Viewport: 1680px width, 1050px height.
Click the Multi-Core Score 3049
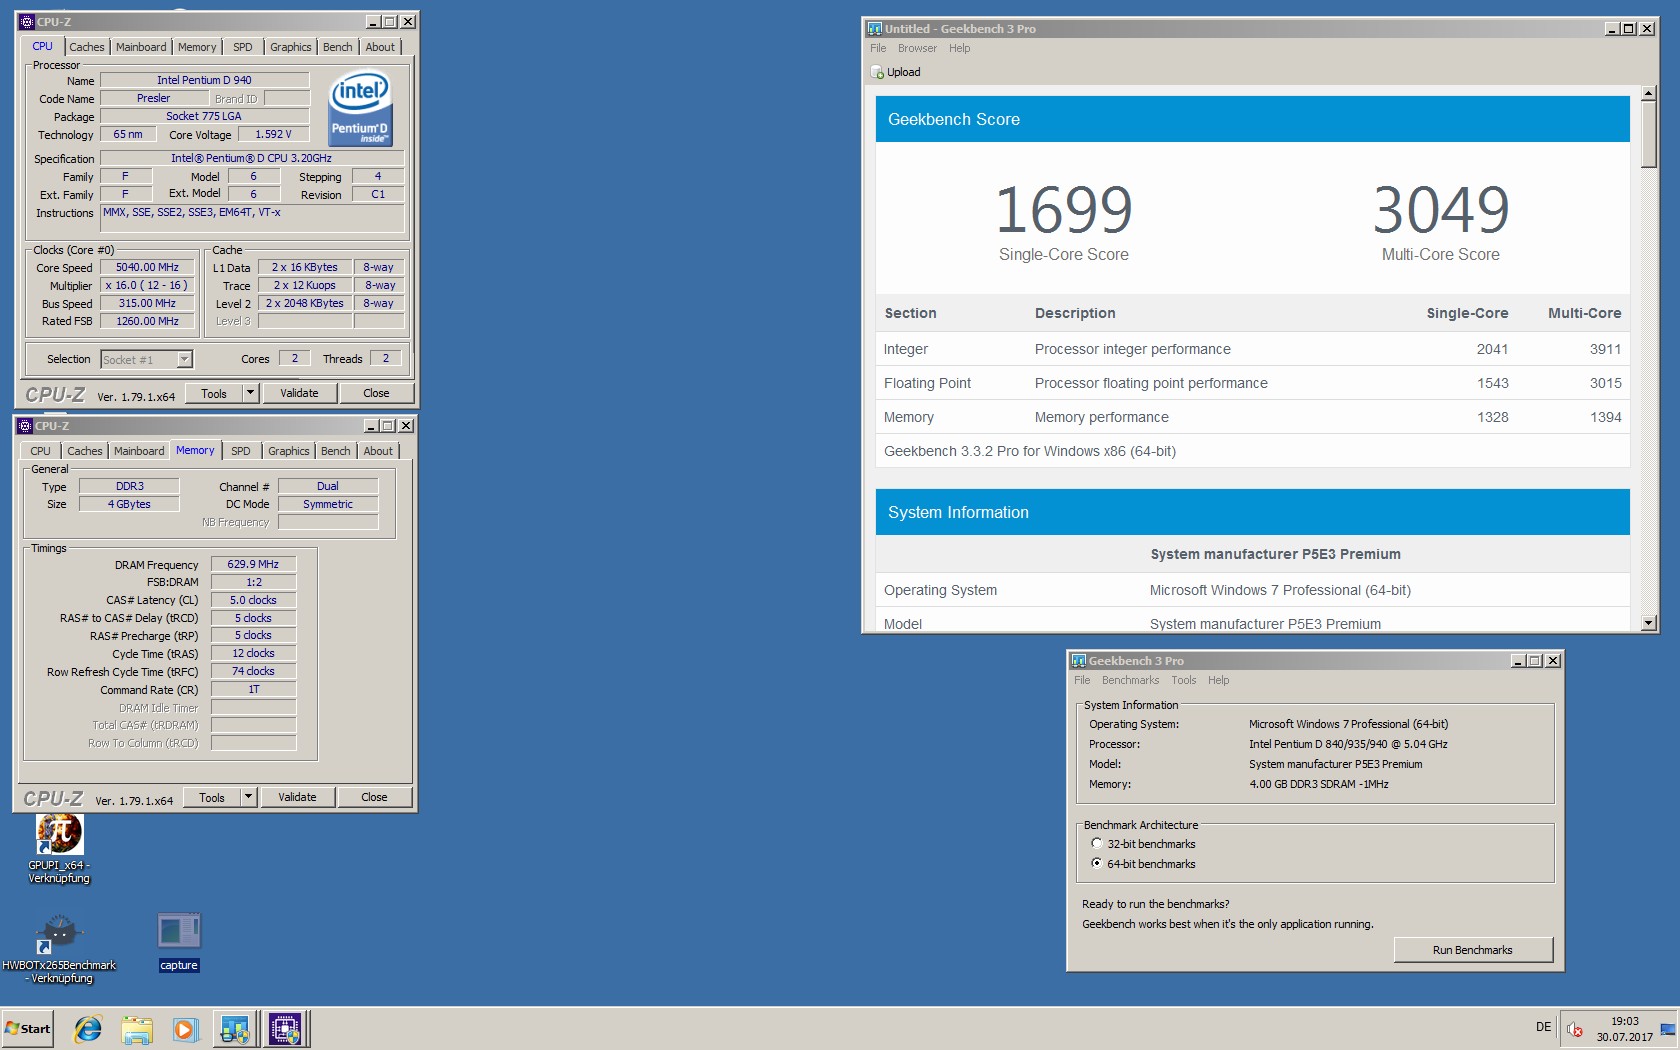(1441, 210)
